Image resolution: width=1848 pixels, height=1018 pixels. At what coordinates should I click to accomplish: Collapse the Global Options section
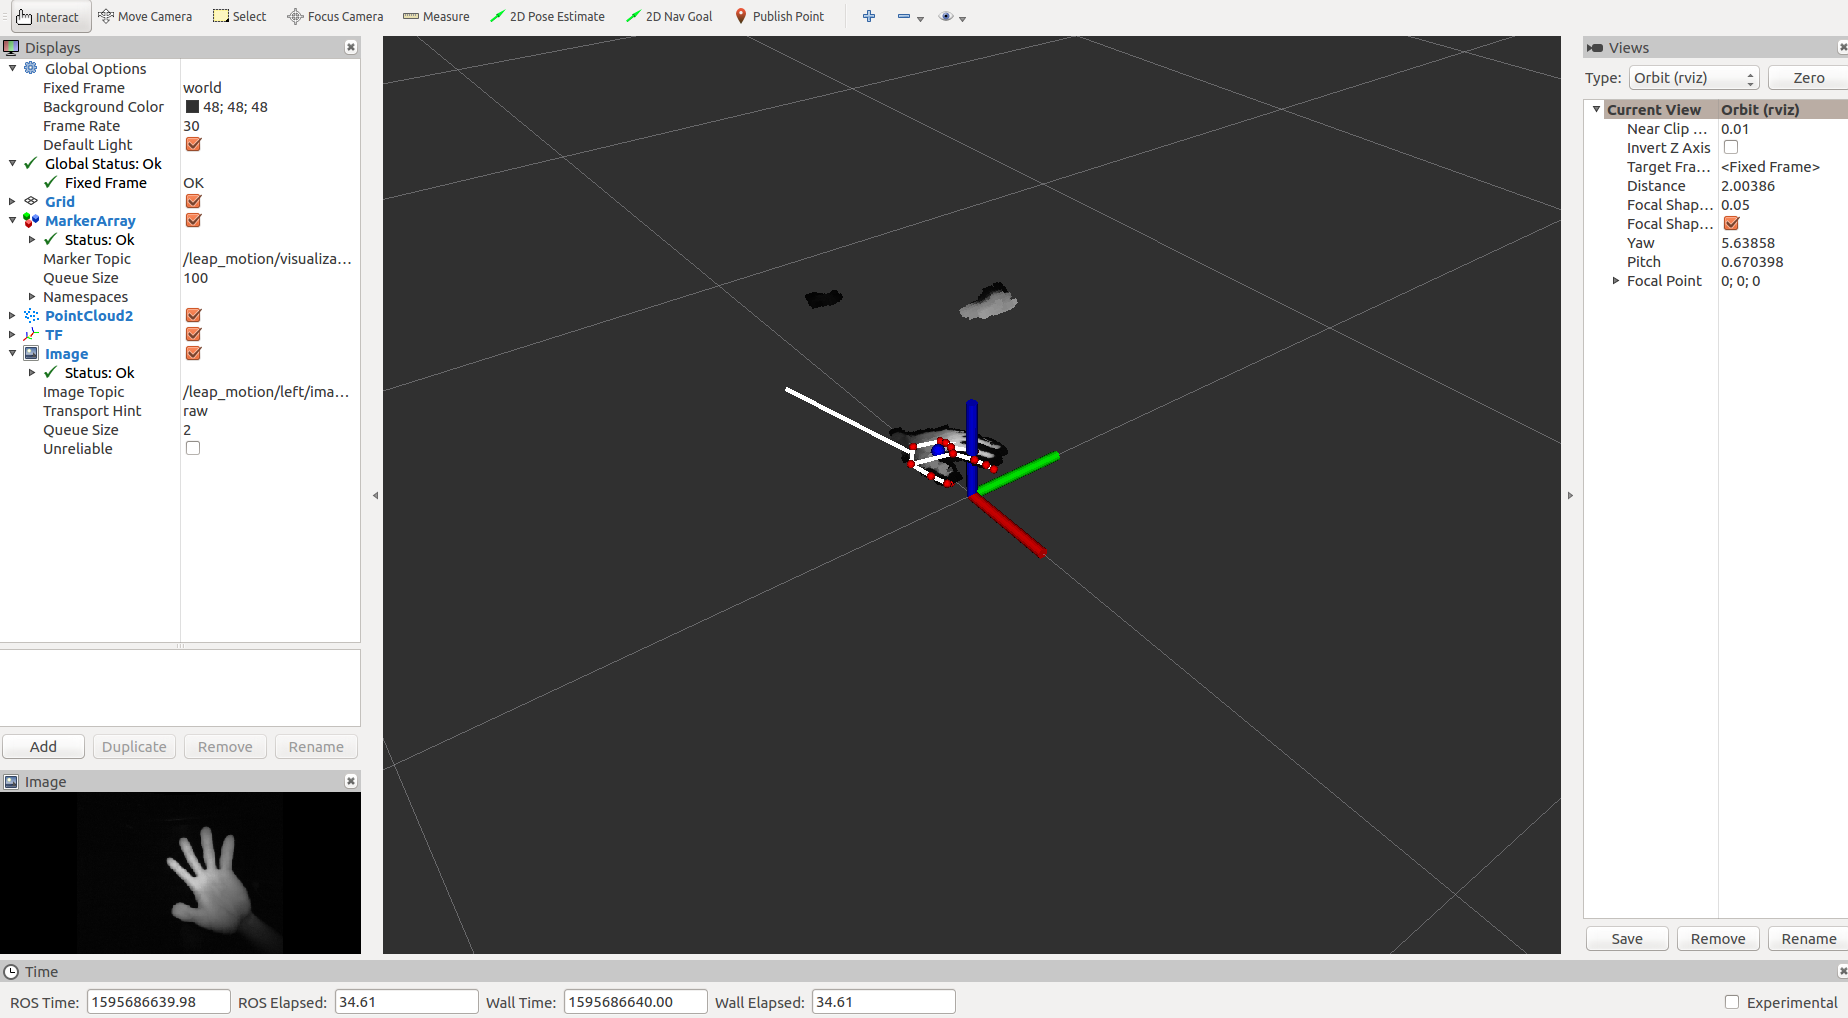point(12,68)
